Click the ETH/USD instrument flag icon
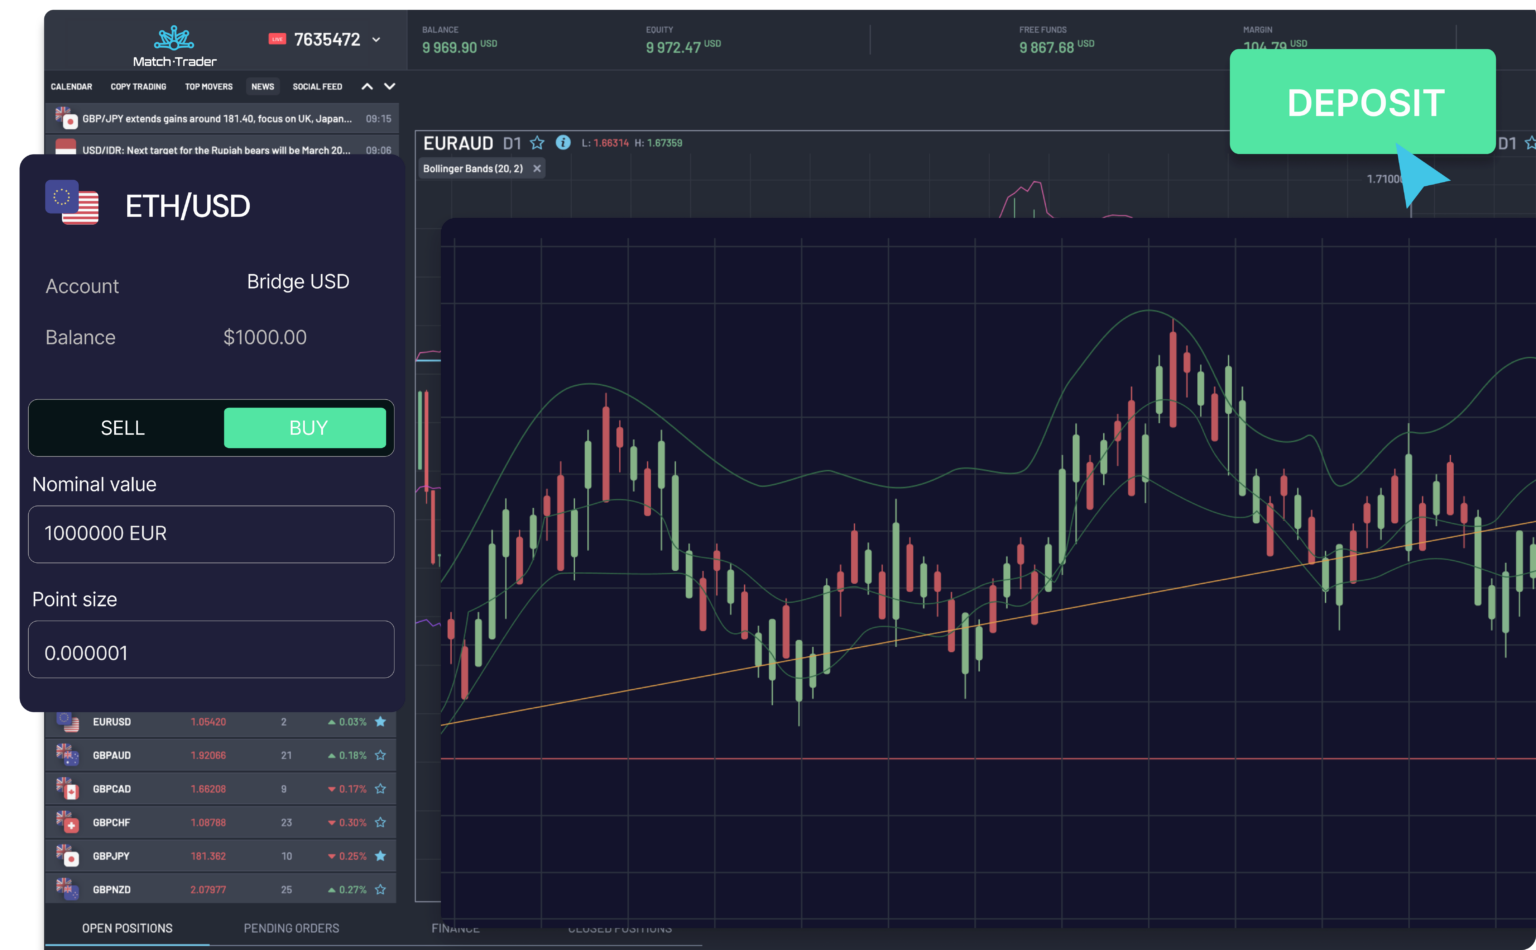The image size is (1536, 950). point(71,201)
